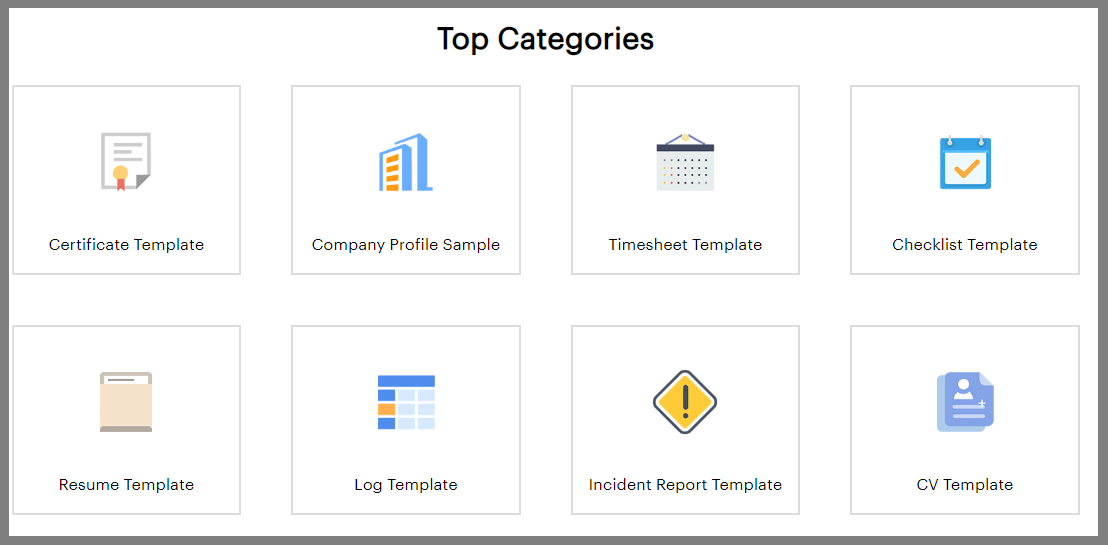Visit the Log Template link

click(406, 485)
